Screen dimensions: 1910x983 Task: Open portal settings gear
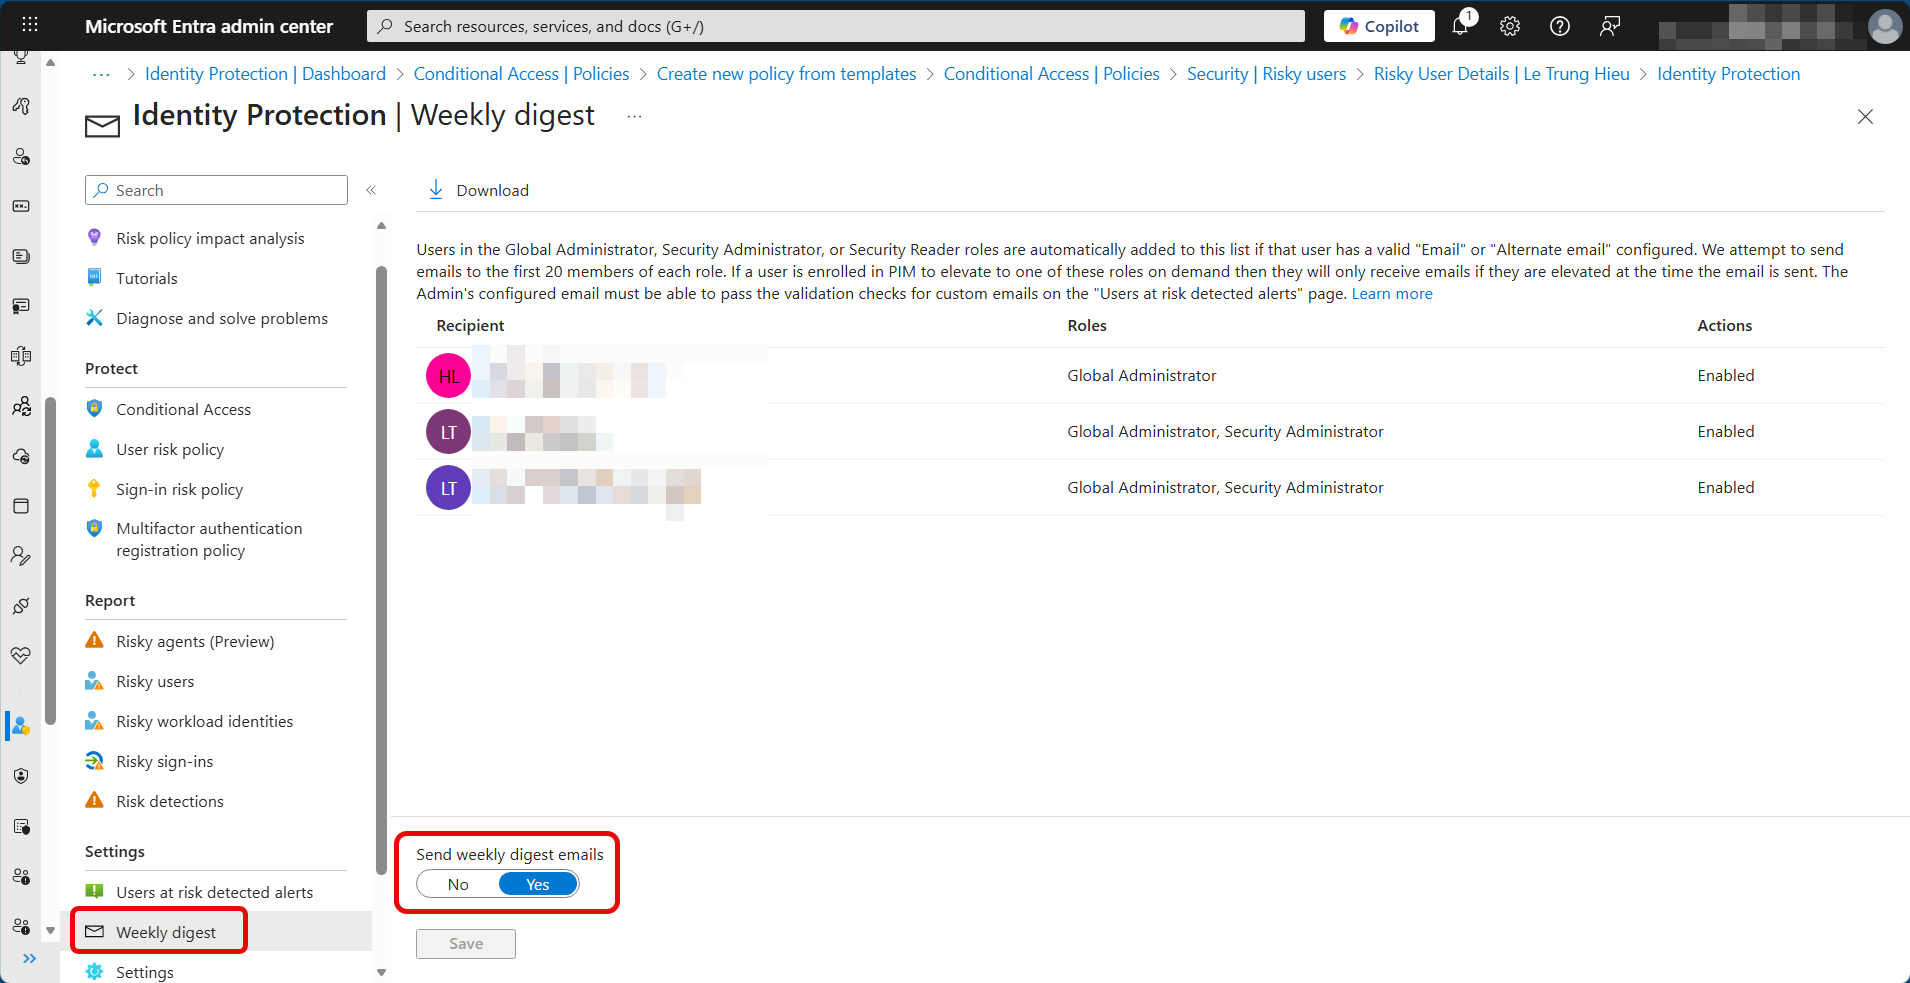coord(1510,26)
